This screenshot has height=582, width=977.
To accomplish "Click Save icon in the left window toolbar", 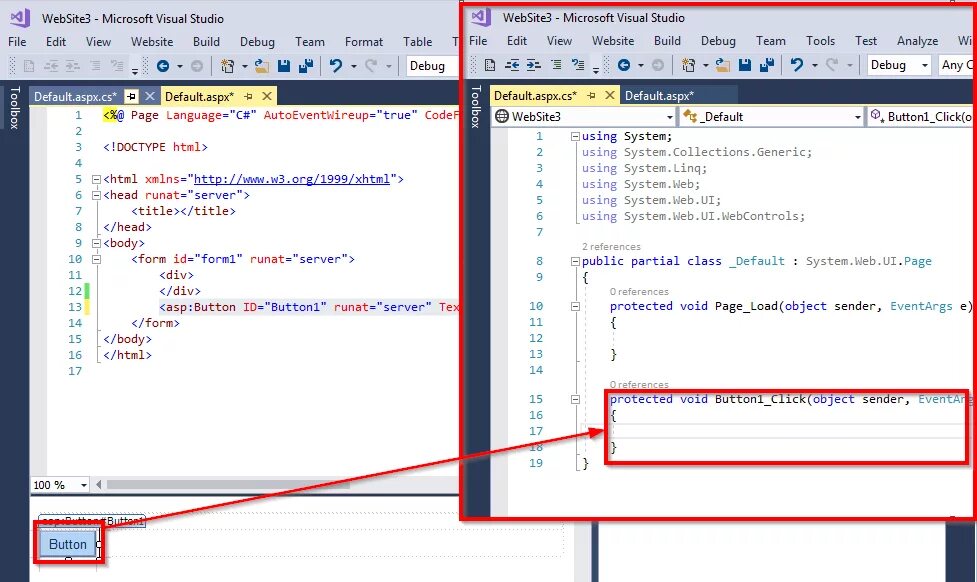I will click(284, 65).
